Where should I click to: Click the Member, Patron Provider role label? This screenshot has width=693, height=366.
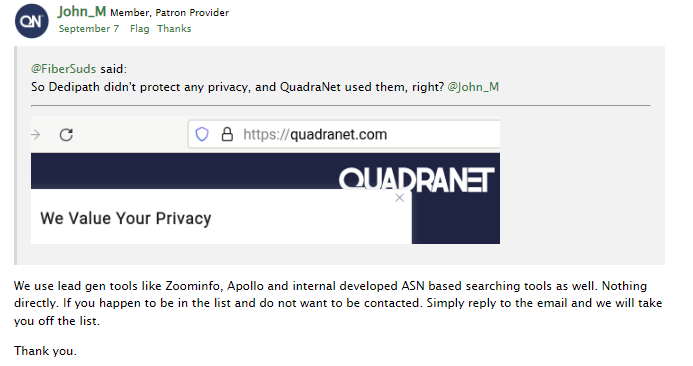tap(170, 13)
